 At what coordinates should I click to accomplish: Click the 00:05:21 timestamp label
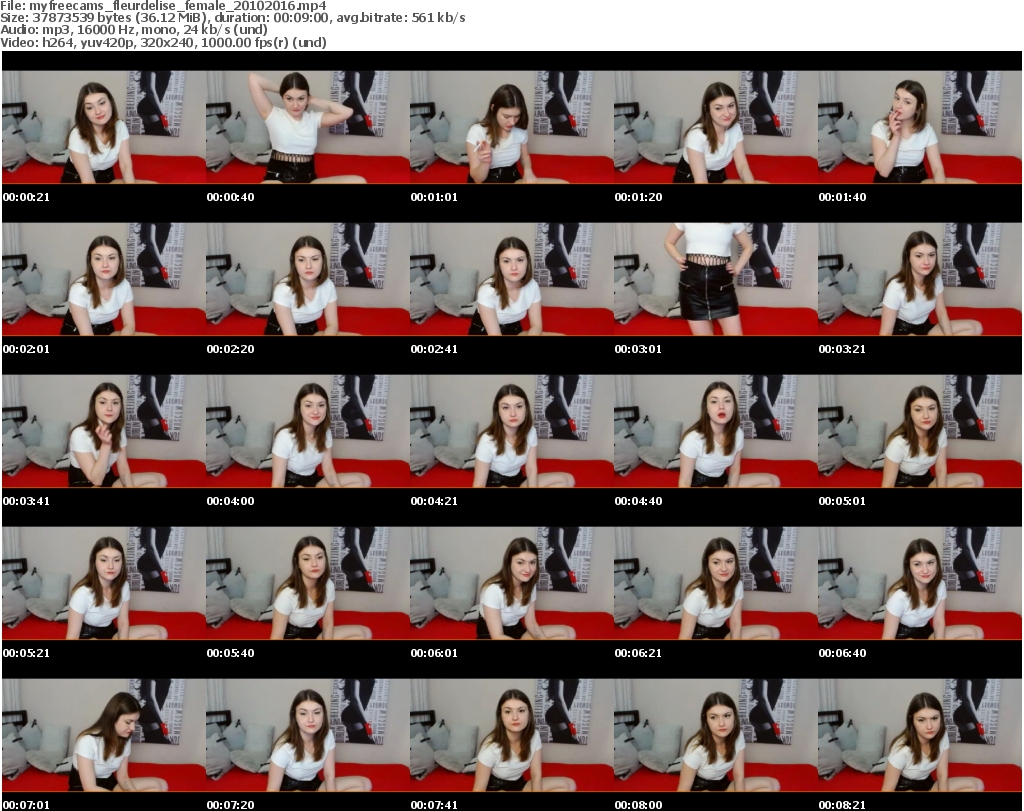(26, 654)
